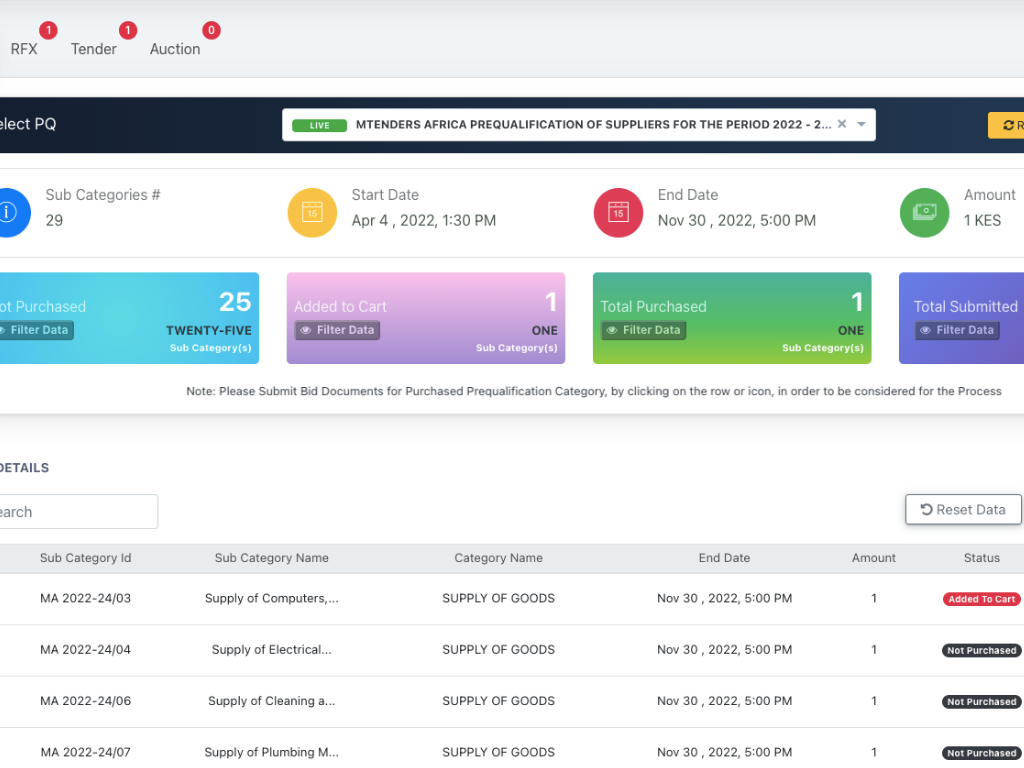The width and height of the screenshot is (1024, 768).
Task: Open the RFX tab
Action: click(x=24, y=49)
